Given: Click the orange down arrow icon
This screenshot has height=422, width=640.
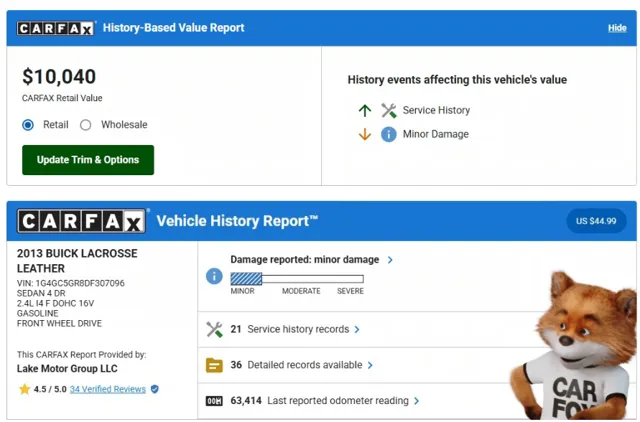Looking at the screenshot, I should tap(364, 134).
